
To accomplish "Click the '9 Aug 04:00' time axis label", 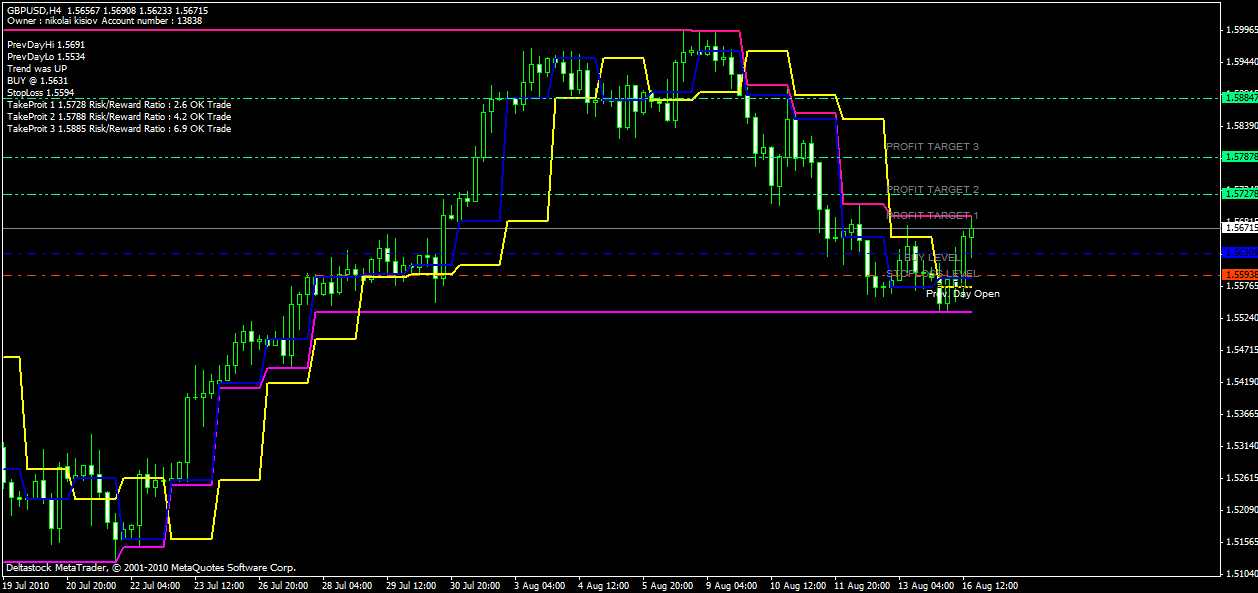I will (731, 585).
